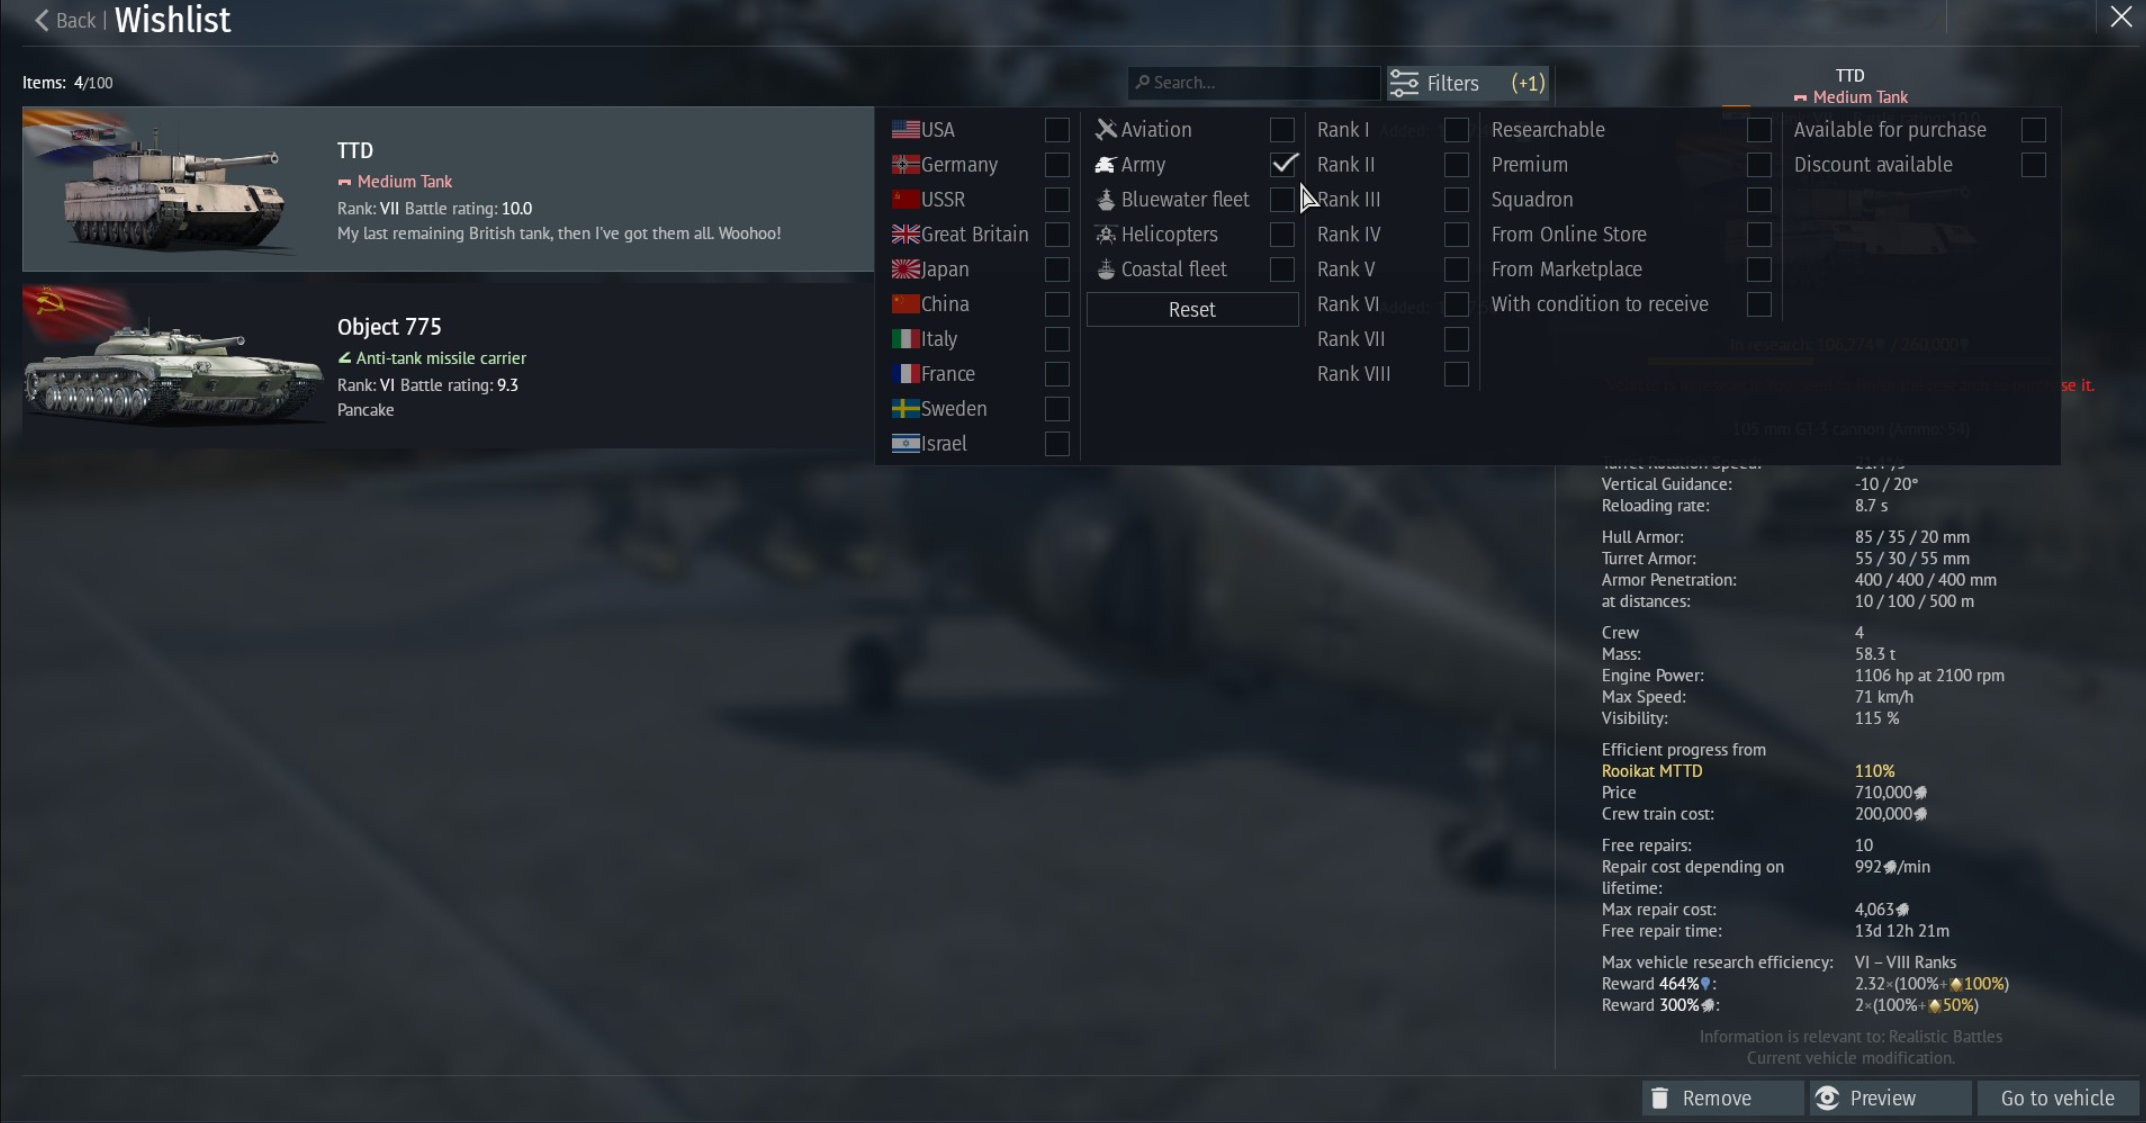Click the Sweden flag icon
Viewport: 2146px width, 1123px height.
click(x=905, y=408)
